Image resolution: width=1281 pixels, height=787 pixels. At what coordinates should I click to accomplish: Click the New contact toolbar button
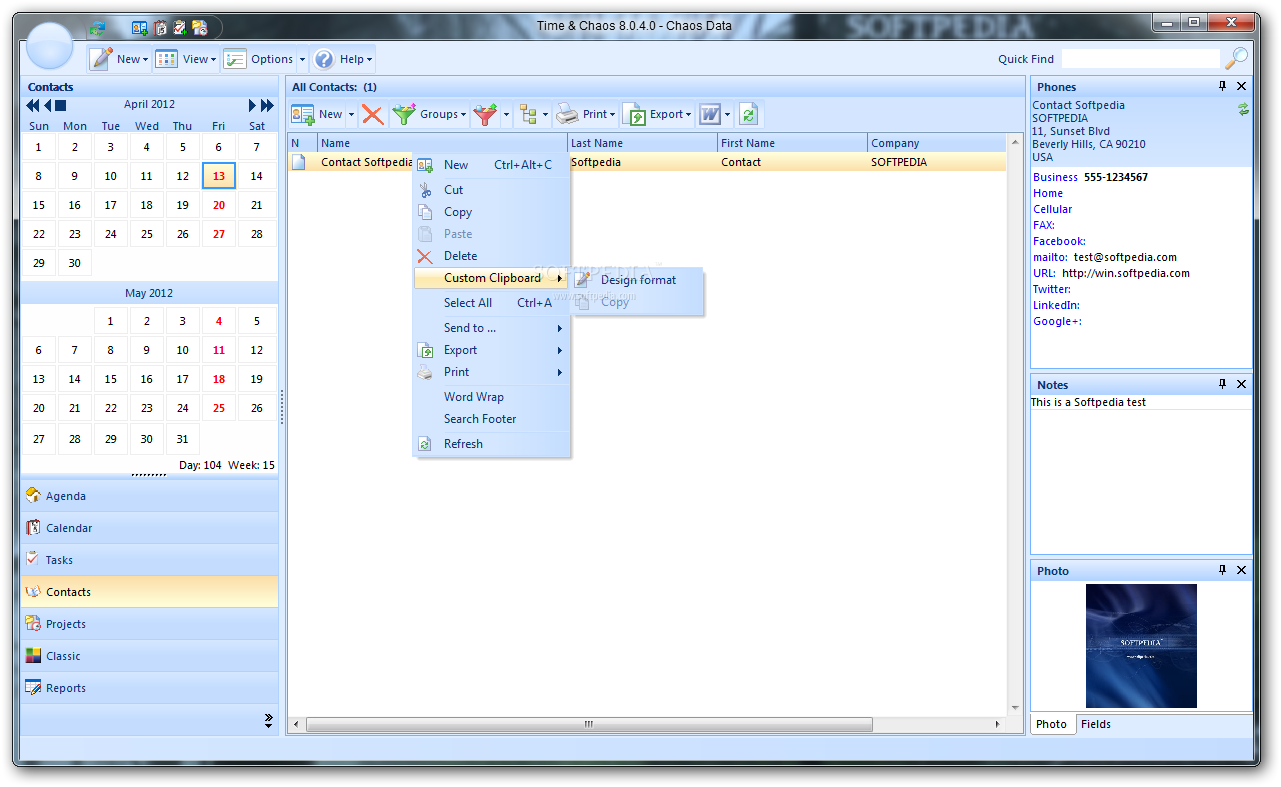pos(317,114)
